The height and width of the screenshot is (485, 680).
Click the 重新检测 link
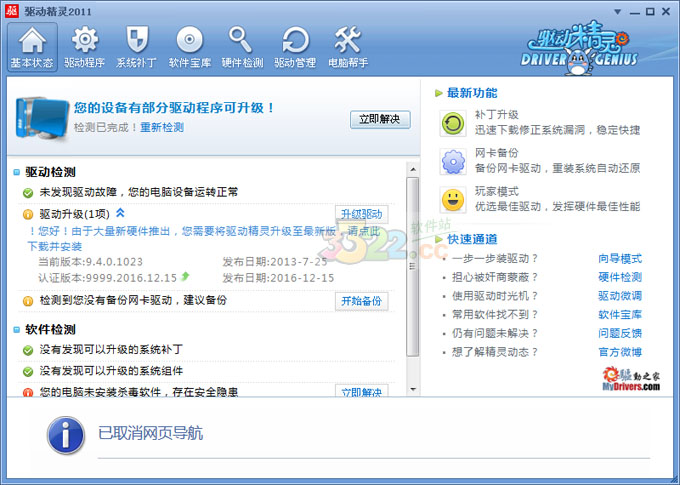(x=162, y=127)
